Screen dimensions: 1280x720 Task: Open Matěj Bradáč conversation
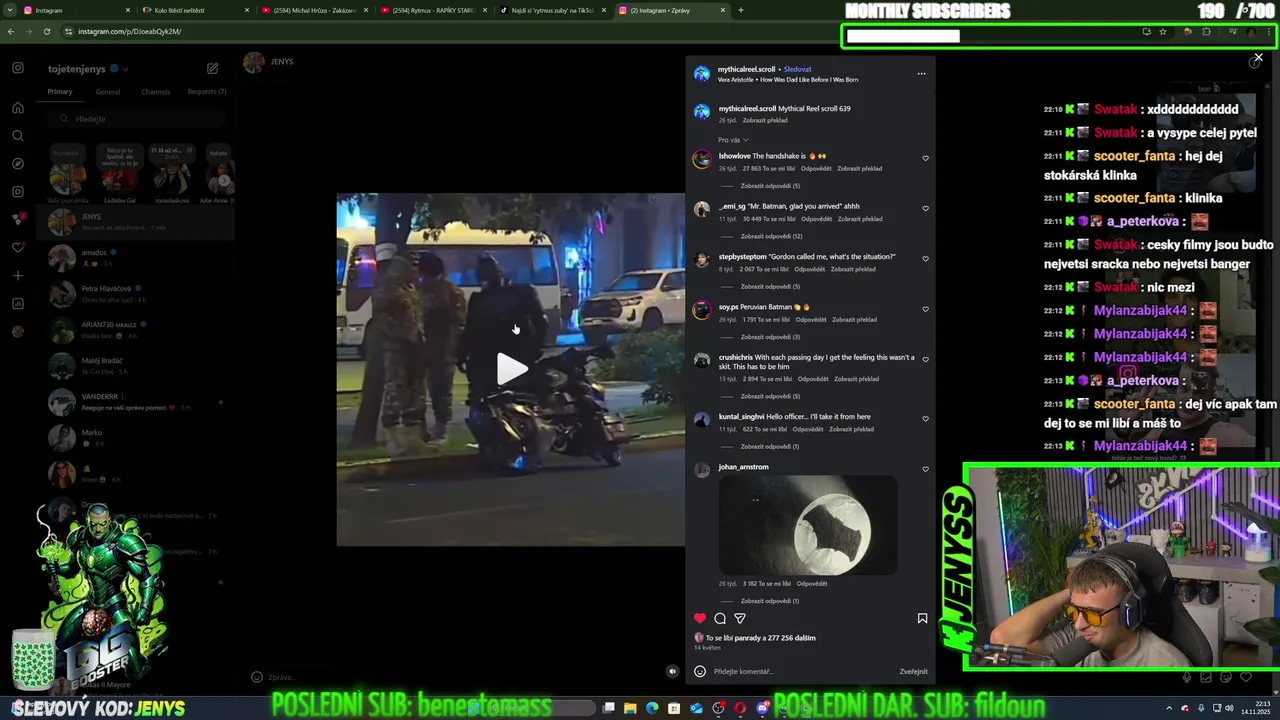pyautogui.click(x=135, y=366)
